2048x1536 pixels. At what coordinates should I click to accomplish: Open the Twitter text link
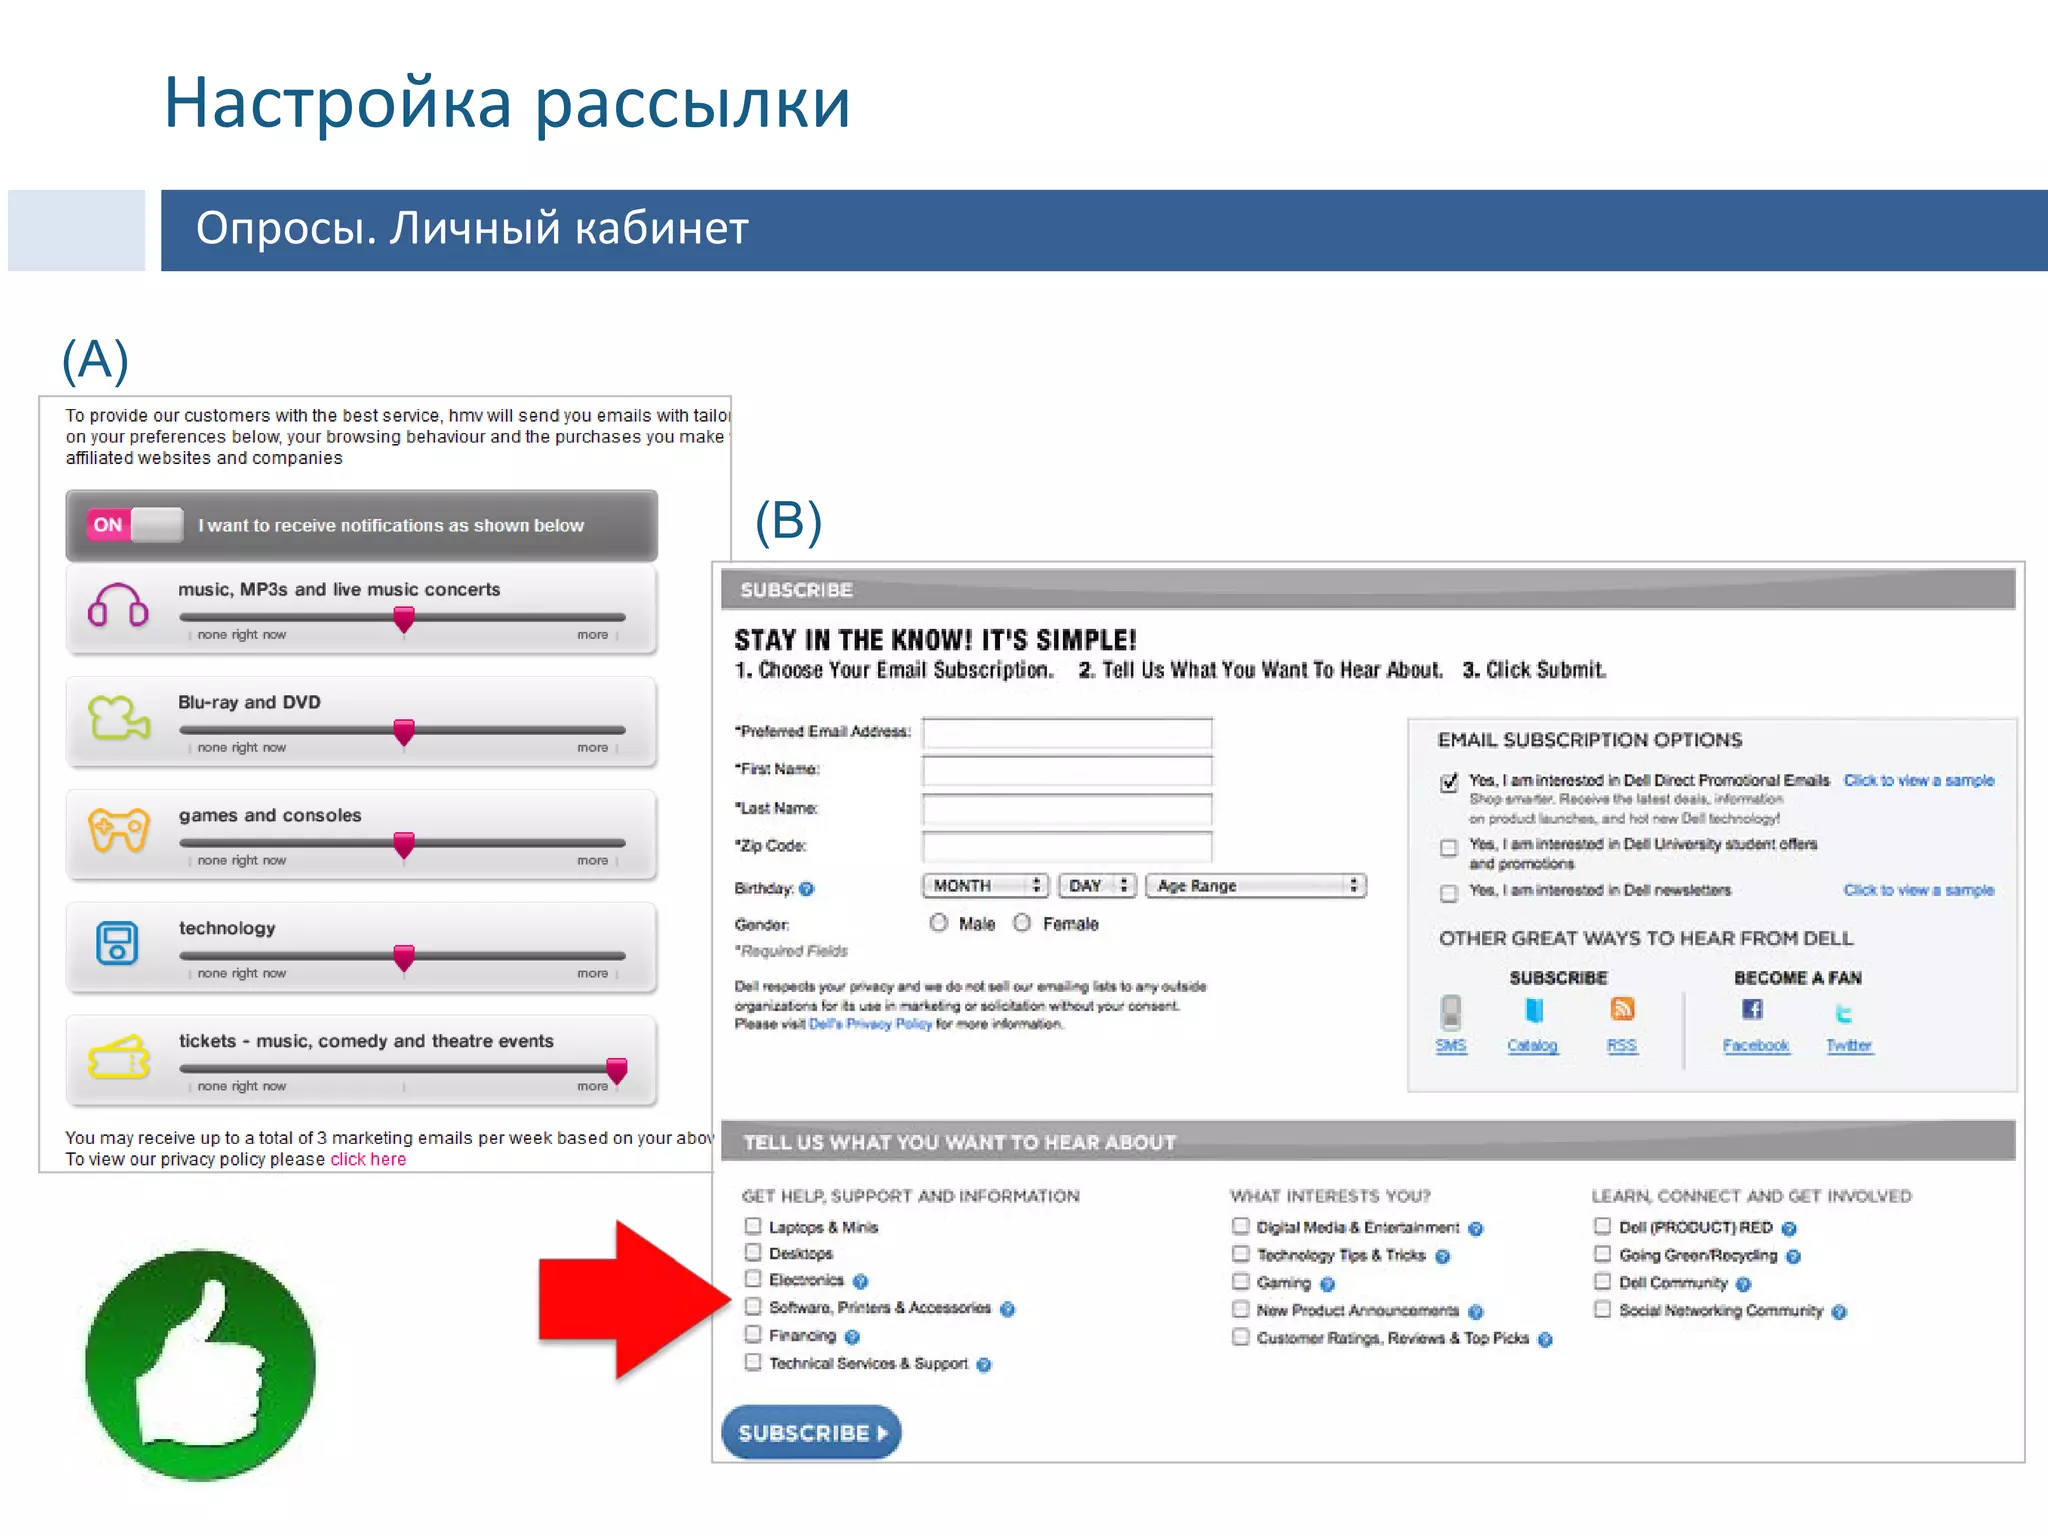click(x=1849, y=1045)
